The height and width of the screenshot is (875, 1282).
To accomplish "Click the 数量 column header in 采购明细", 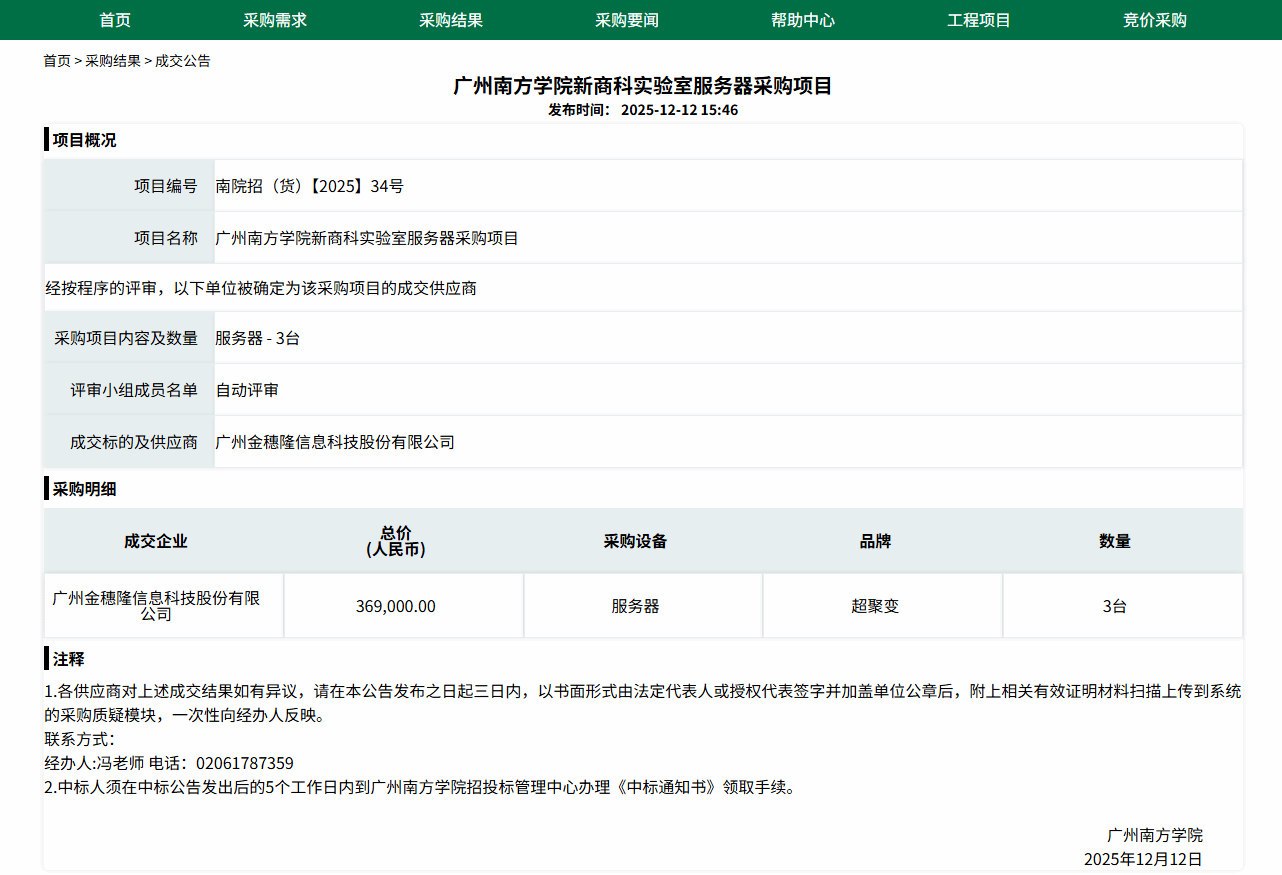I will click(x=1115, y=541).
